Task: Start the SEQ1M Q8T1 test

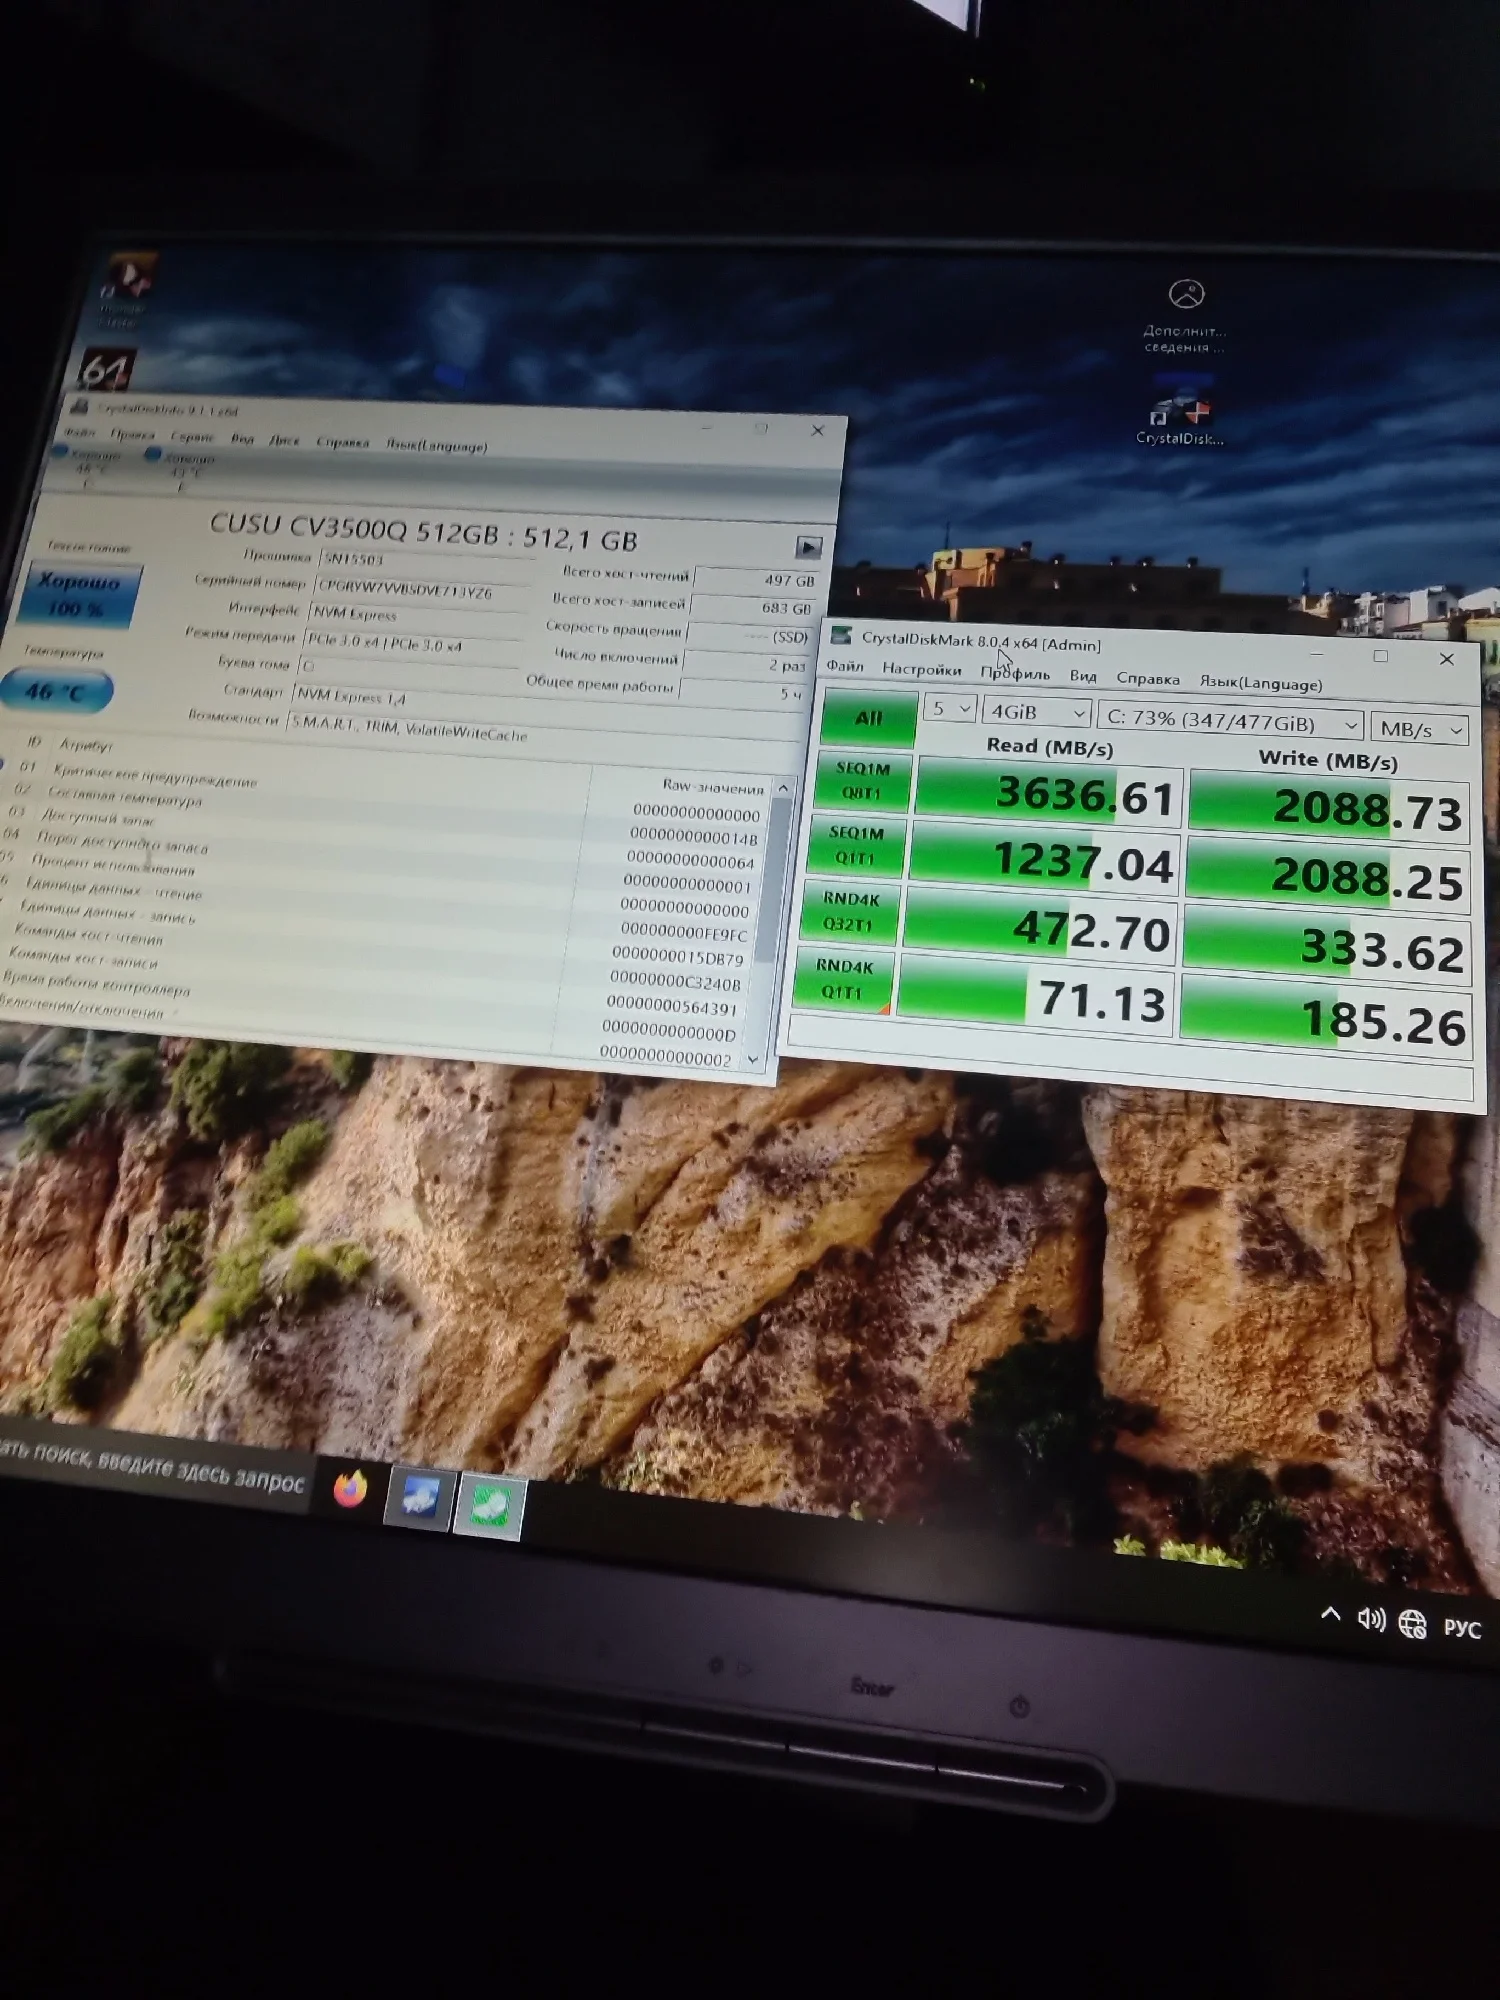Action: (862, 780)
